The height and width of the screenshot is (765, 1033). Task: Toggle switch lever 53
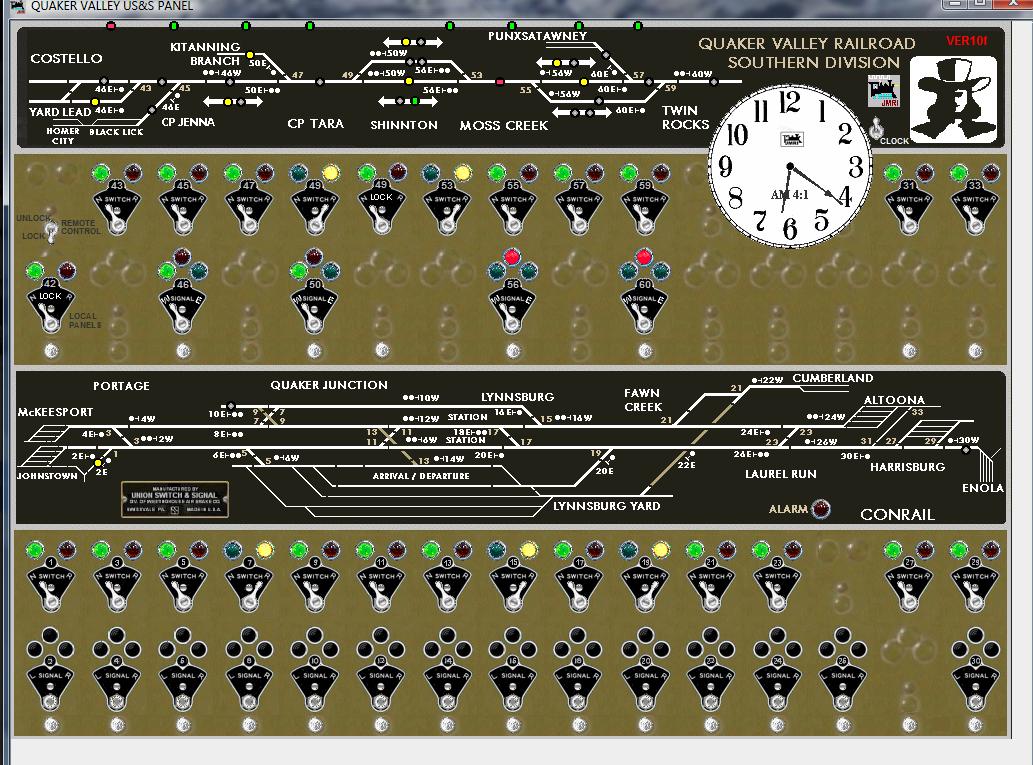[447, 207]
